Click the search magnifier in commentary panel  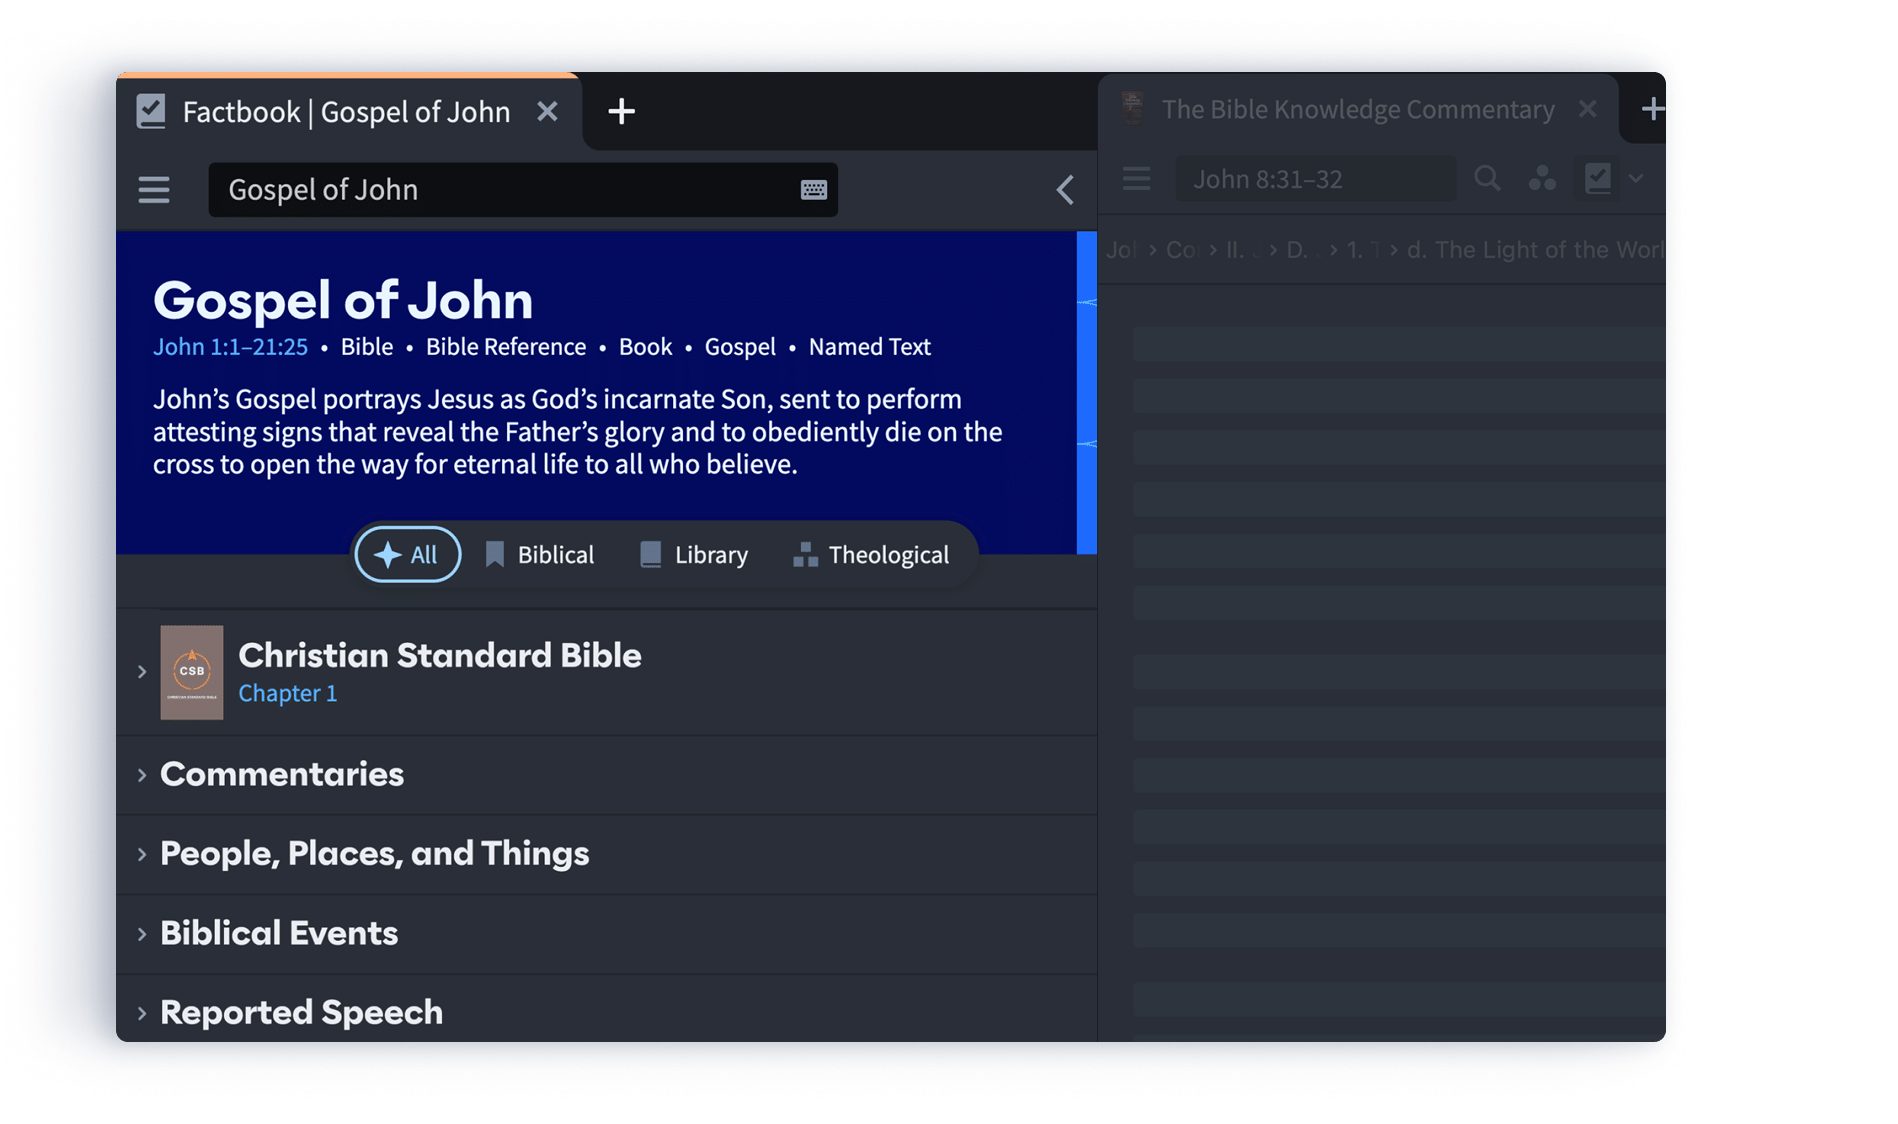pyautogui.click(x=1487, y=179)
